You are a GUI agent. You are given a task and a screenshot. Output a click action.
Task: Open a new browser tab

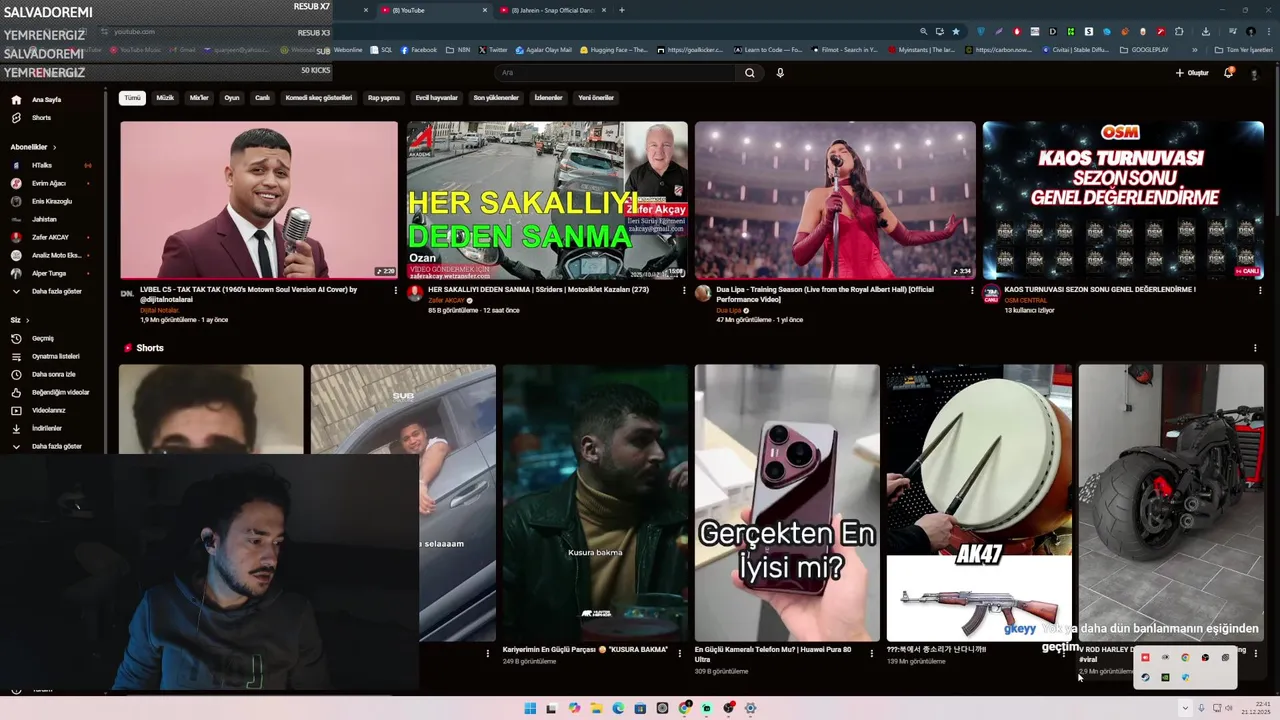[x=622, y=10]
